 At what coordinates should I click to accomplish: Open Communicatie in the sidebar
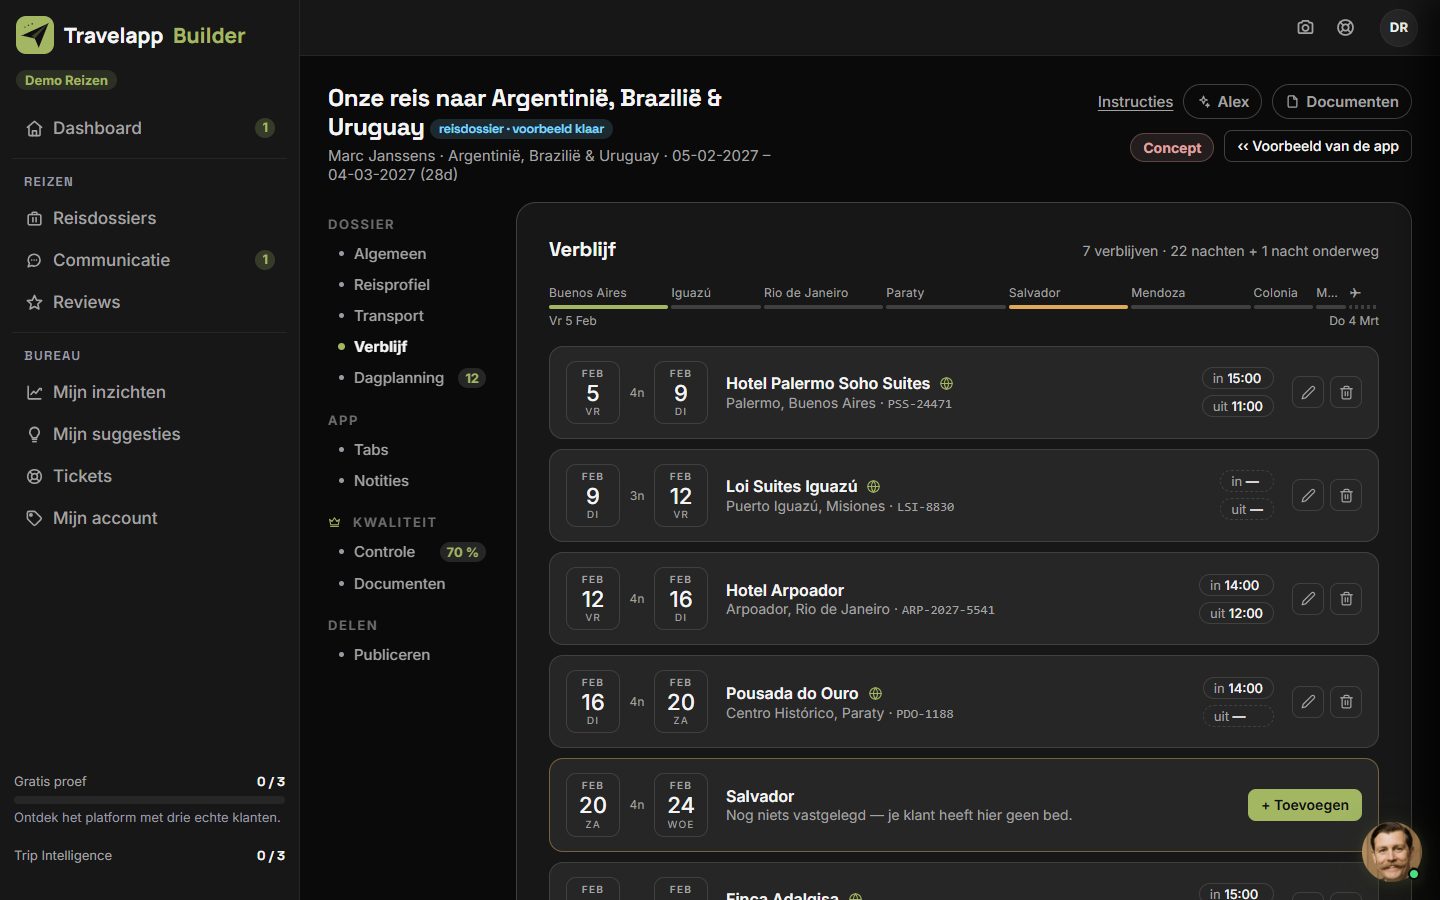pos(149,260)
